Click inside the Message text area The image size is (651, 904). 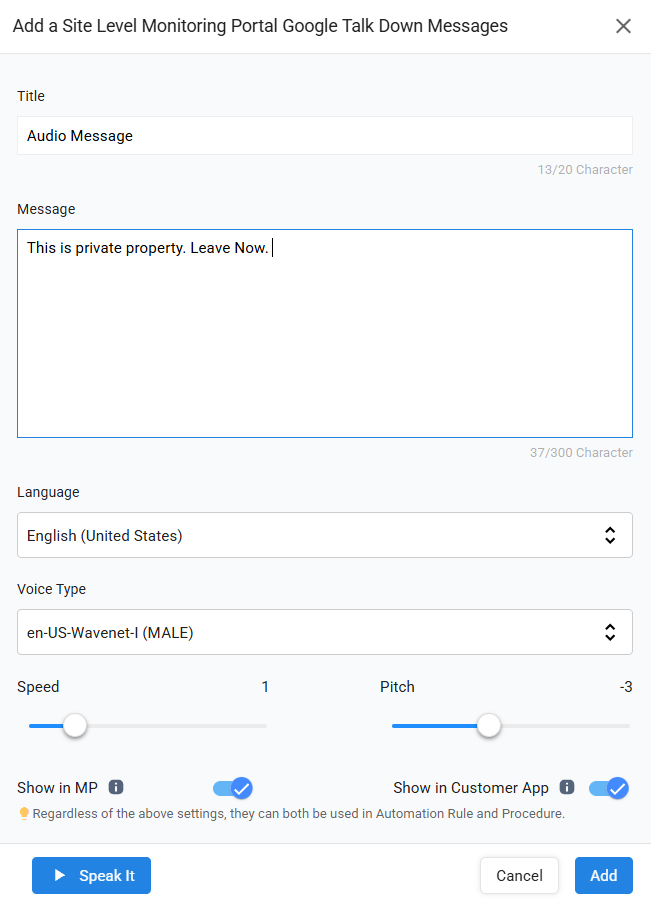coord(324,340)
